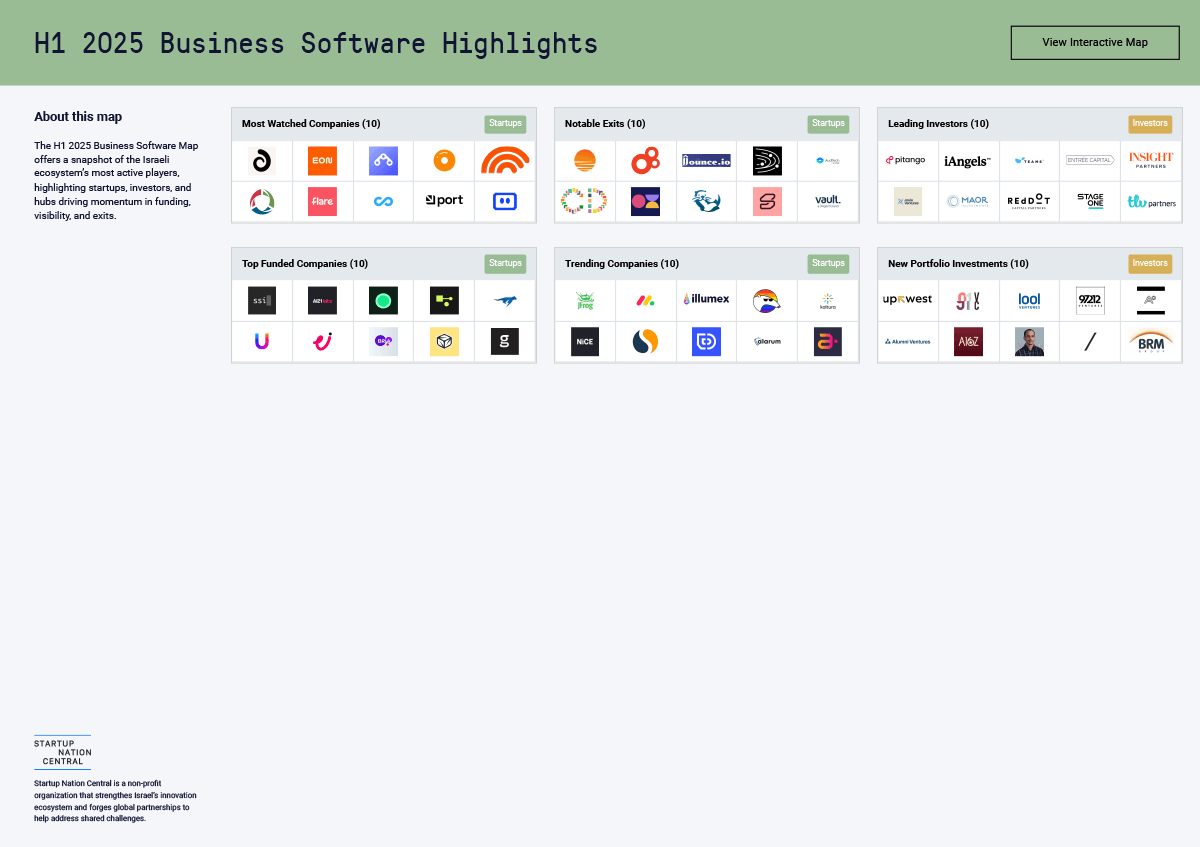Click the pitango investor logo
1200x847 pixels.
tap(907, 160)
